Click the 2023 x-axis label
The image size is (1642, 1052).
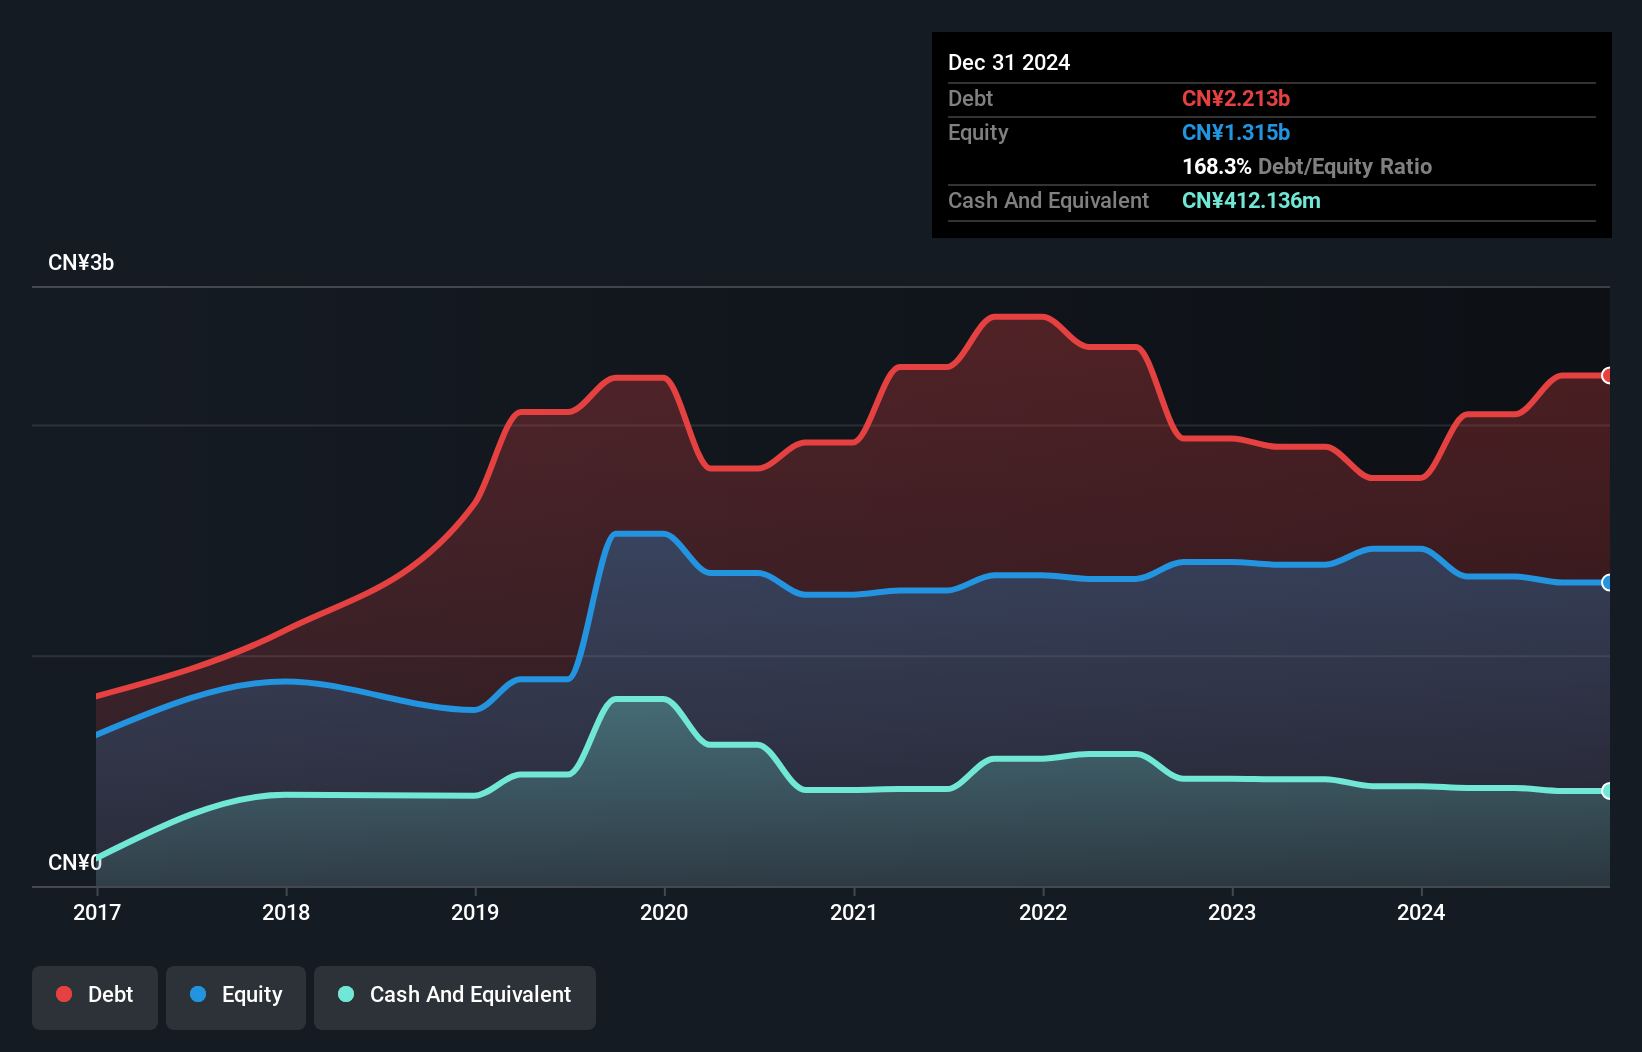pos(1232,912)
